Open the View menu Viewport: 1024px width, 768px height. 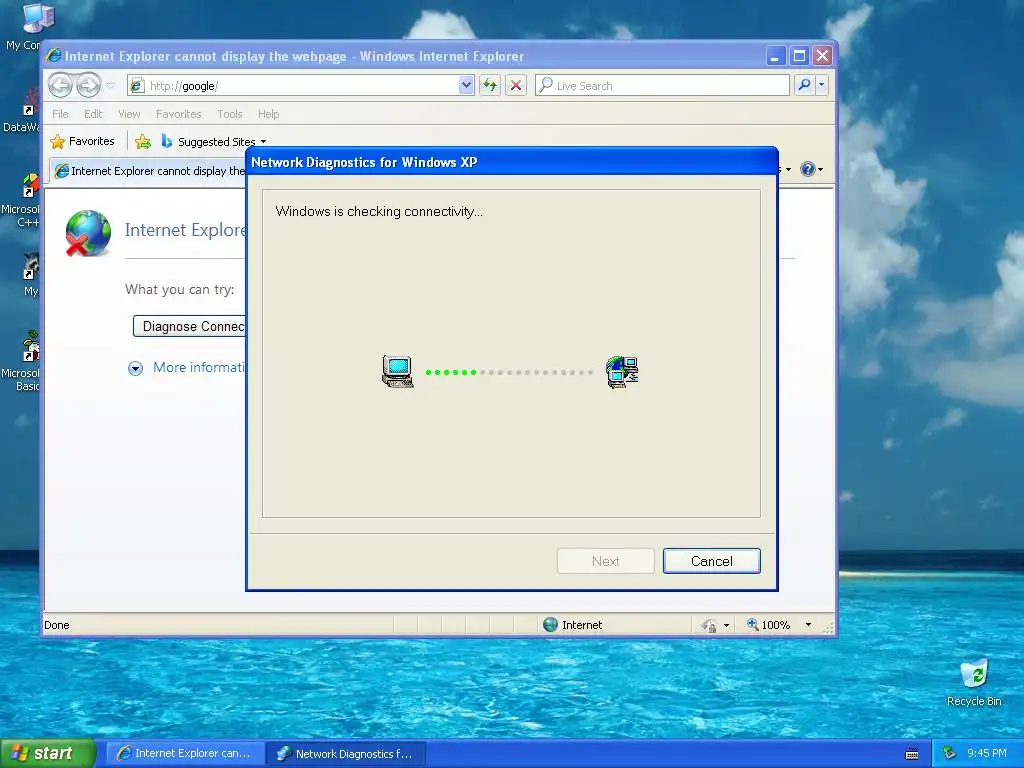pyautogui.click(x=129, y=114)
